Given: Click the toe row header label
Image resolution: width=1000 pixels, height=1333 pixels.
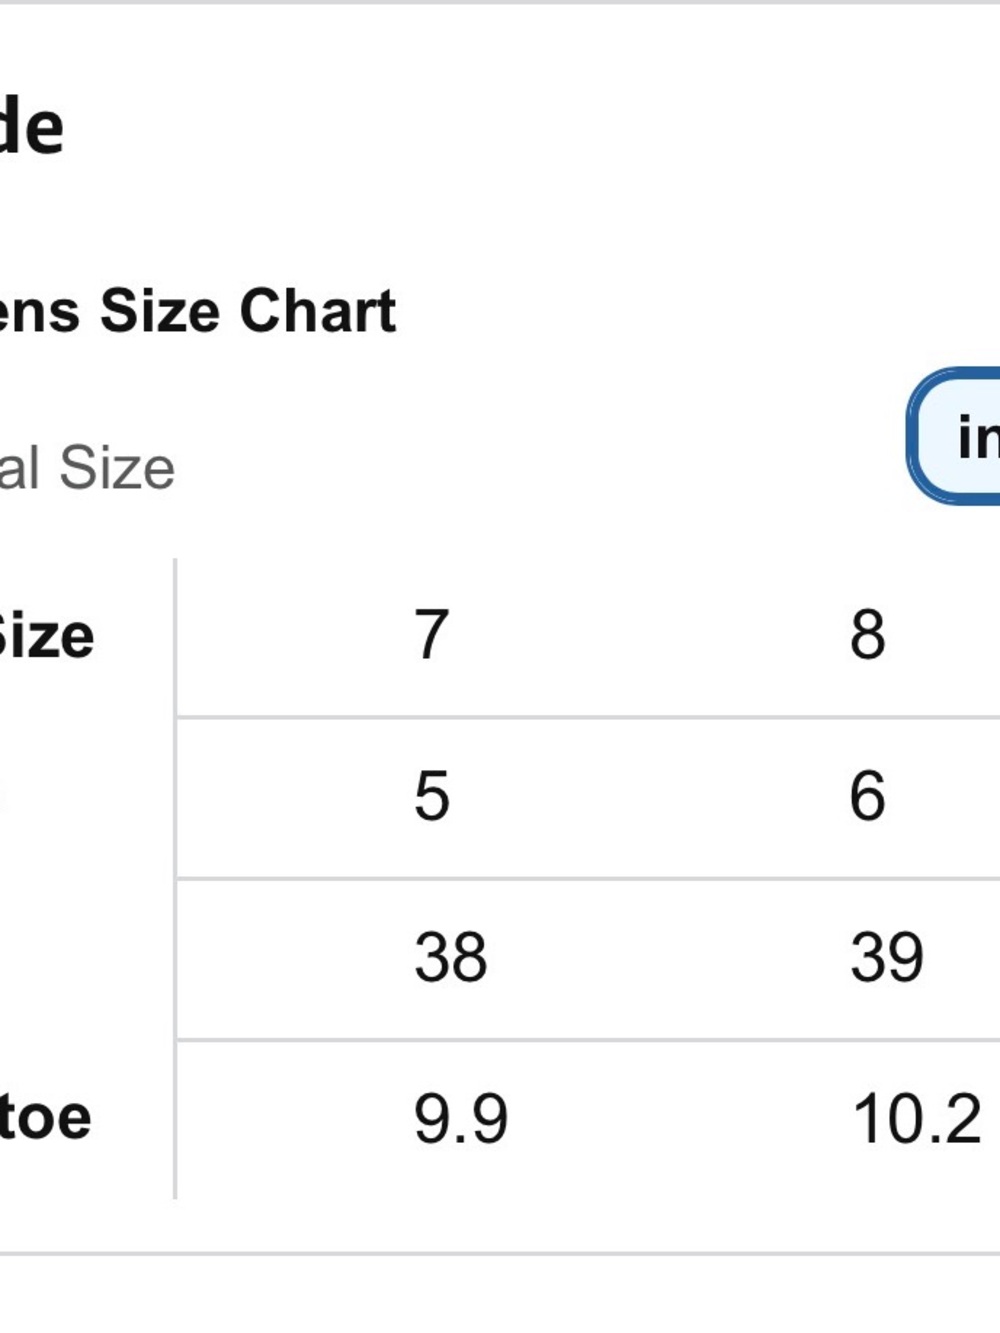Looking at the screenshot, I should click(45, 1118).
